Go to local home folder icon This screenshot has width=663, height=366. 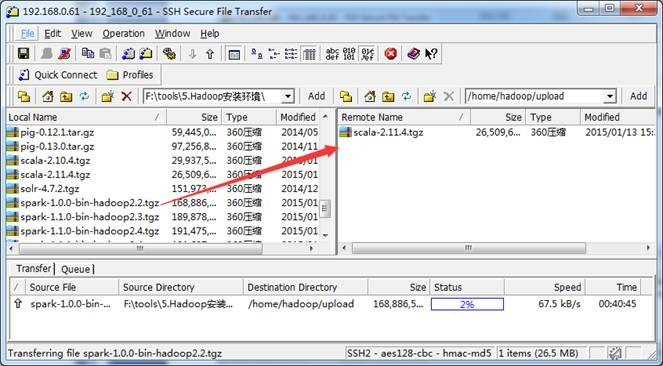click(x=48, y=96)
